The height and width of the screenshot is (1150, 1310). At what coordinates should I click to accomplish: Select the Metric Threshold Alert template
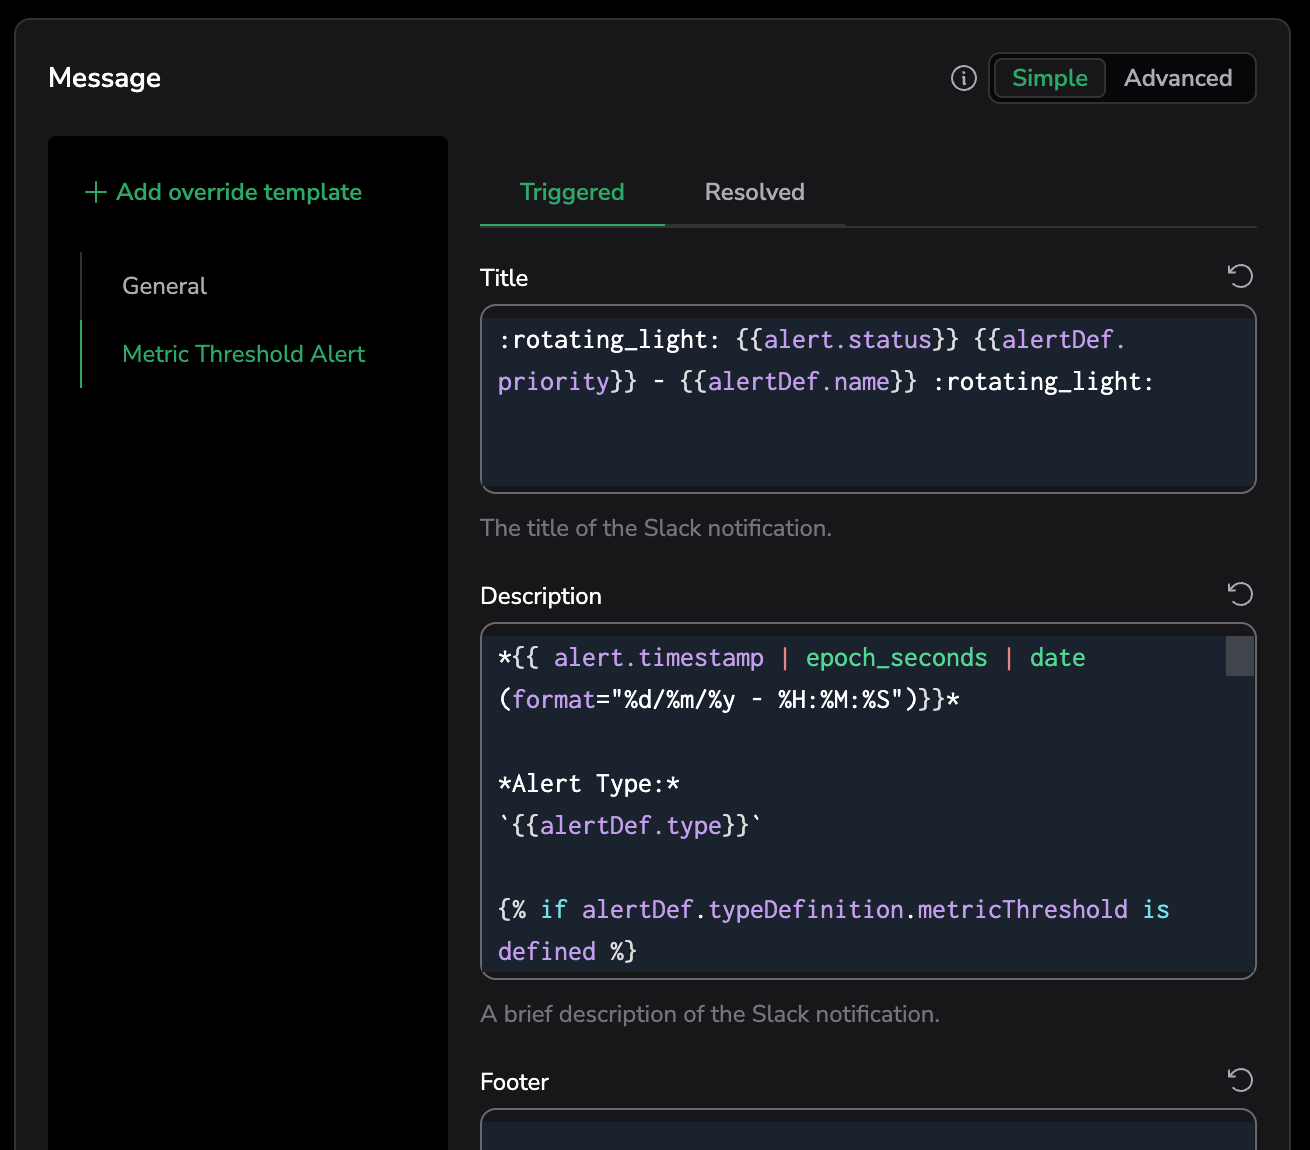(x=243, y=354)
